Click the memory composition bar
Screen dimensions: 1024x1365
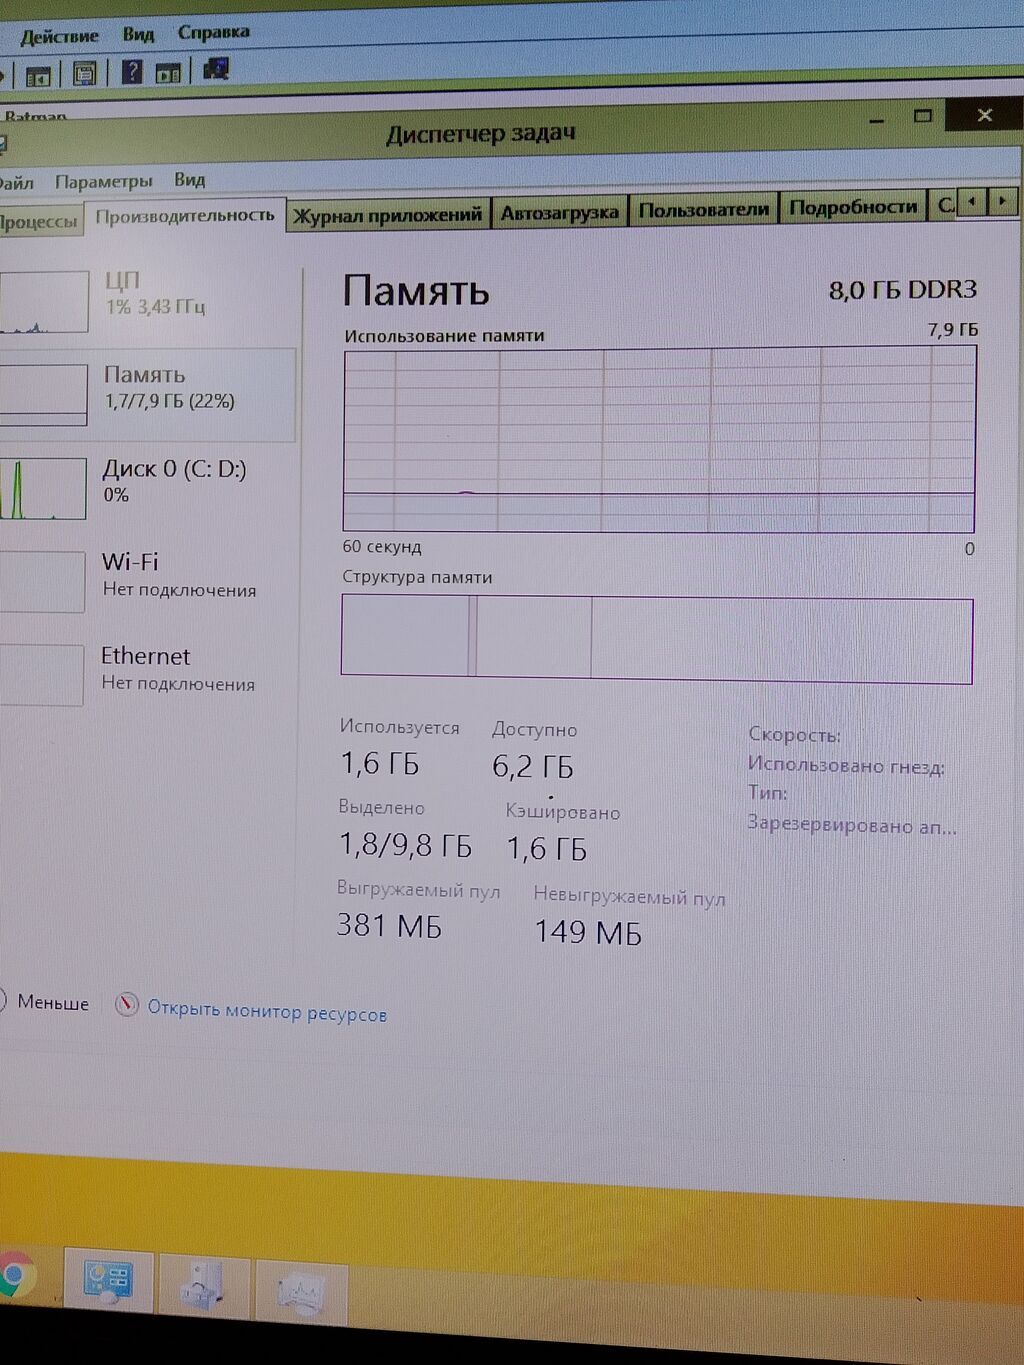(x=657, y=640)
